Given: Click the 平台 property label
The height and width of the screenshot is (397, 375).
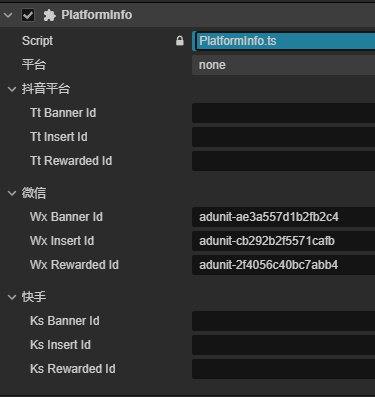Looking at the screenshot, I should click(x=34, y=65).
